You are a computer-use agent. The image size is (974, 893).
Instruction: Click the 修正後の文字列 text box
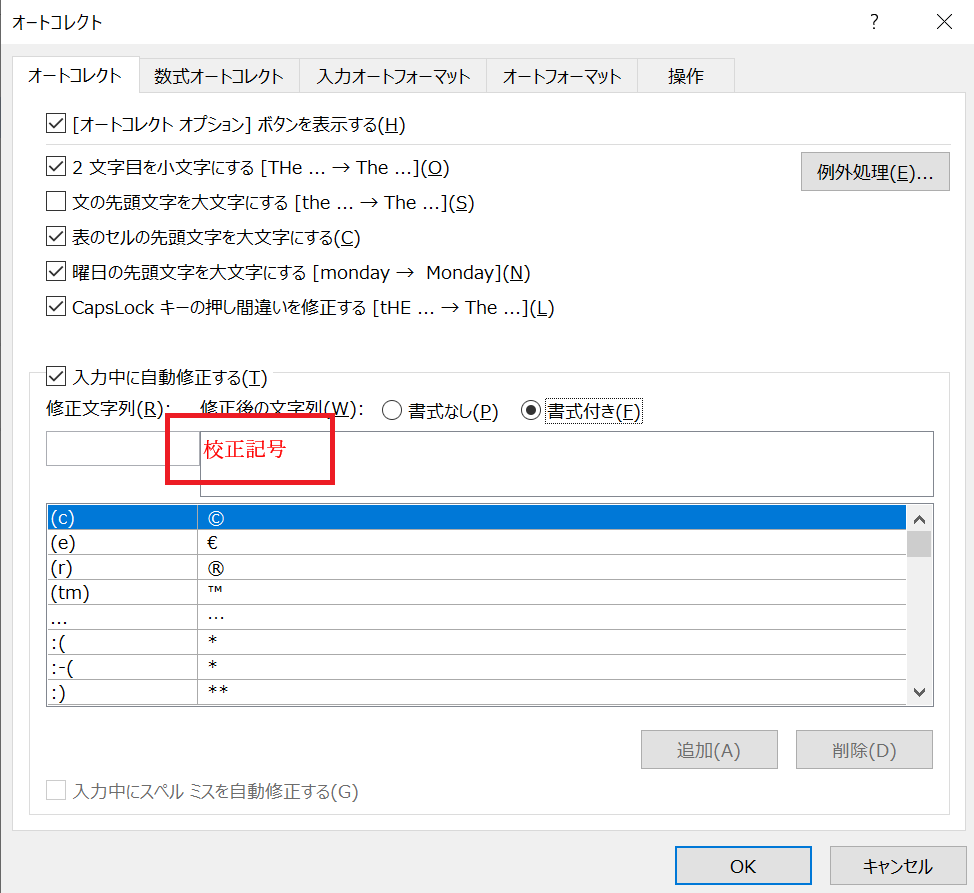click(x=567, y=464)
